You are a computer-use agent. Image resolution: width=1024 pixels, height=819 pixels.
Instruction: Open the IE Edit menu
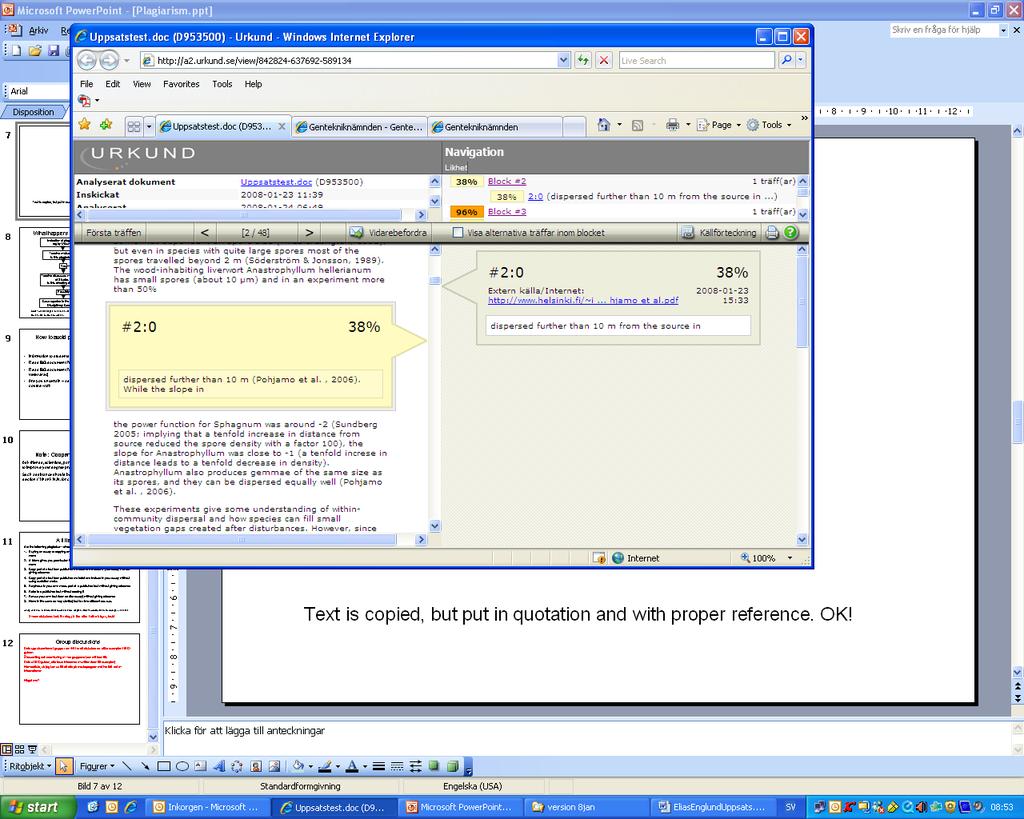click(x=113, y=84)
